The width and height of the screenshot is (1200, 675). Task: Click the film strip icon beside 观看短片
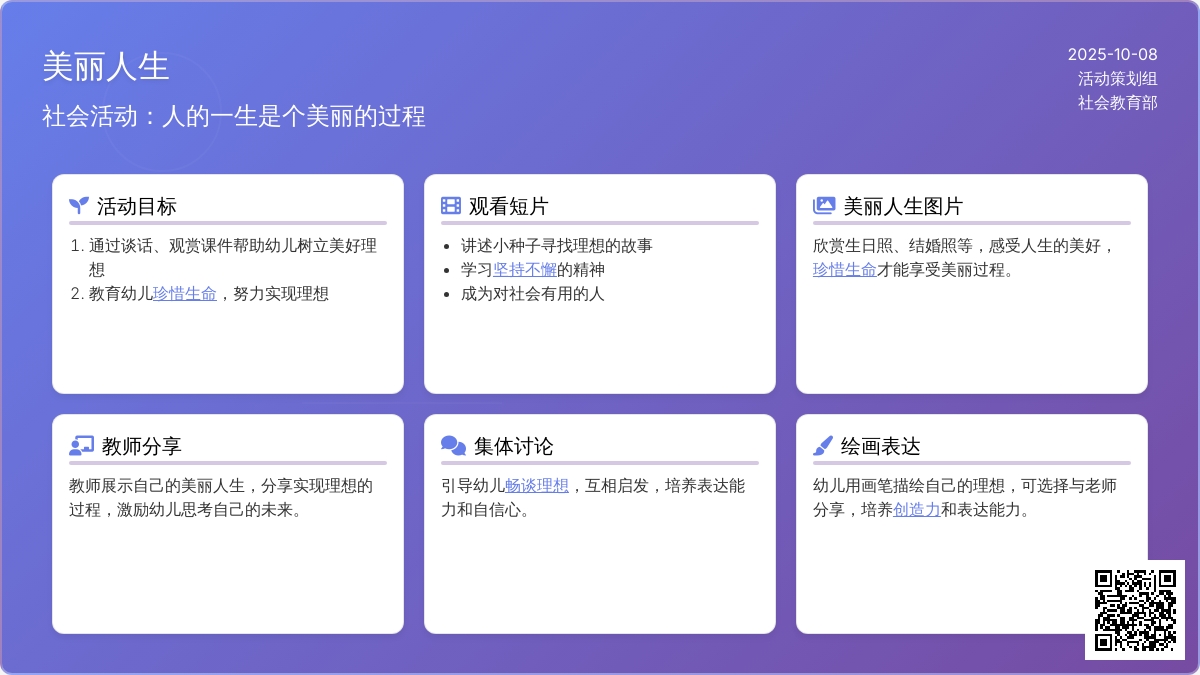tap(451, 206)
